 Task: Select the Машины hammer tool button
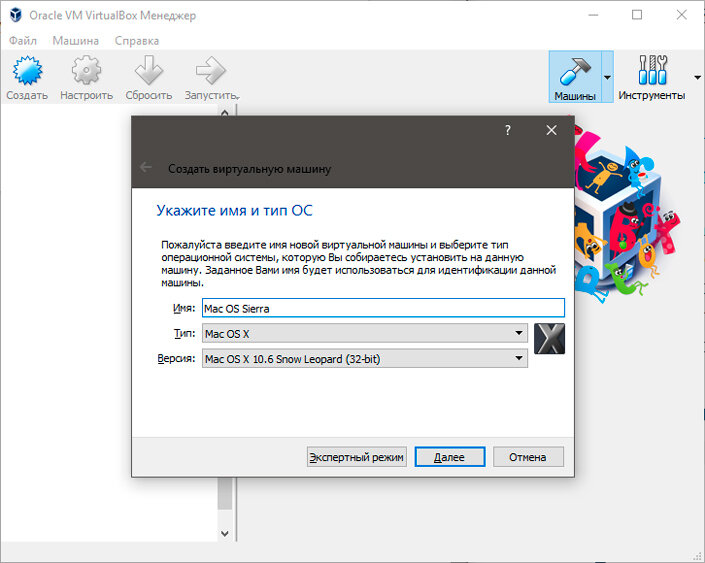pos(575,76)
